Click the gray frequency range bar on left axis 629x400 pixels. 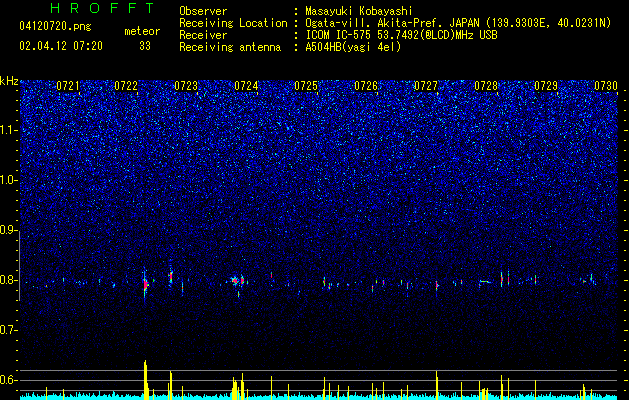(19, 268)
